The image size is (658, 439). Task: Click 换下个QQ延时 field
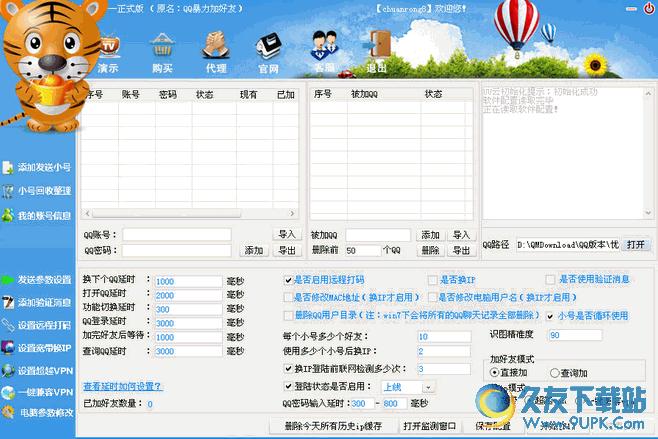(188, 281)
